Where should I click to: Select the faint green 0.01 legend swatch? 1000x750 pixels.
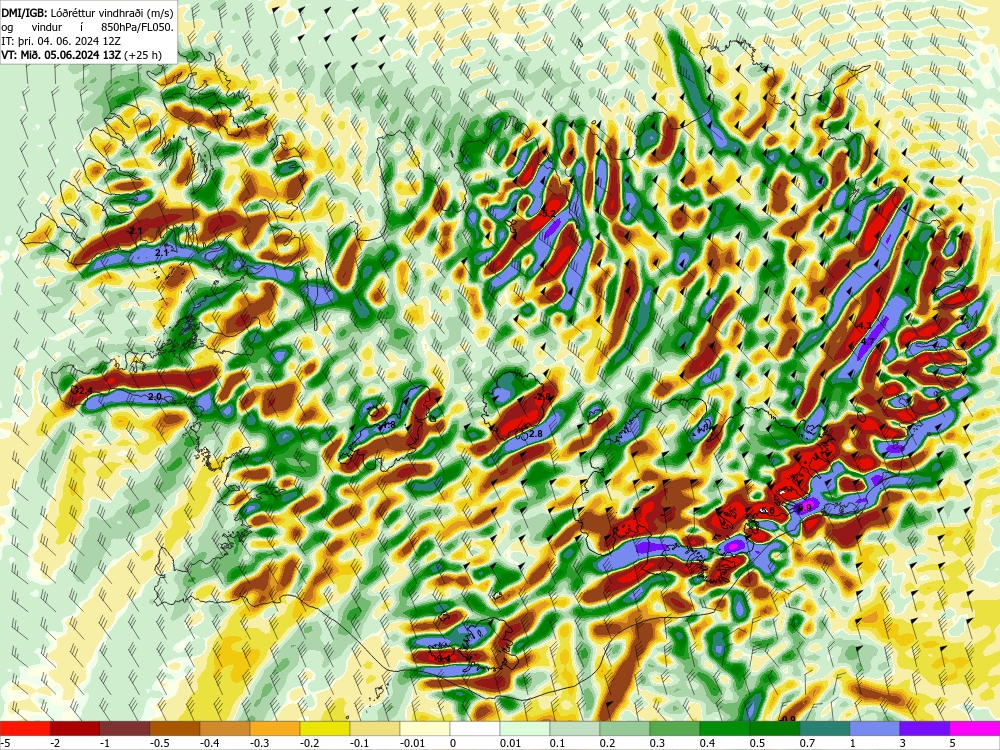(525, 729)
